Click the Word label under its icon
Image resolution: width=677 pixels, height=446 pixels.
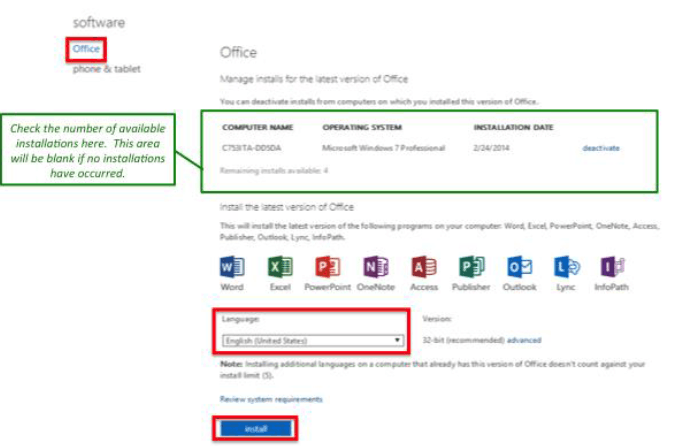coord(232,287)
